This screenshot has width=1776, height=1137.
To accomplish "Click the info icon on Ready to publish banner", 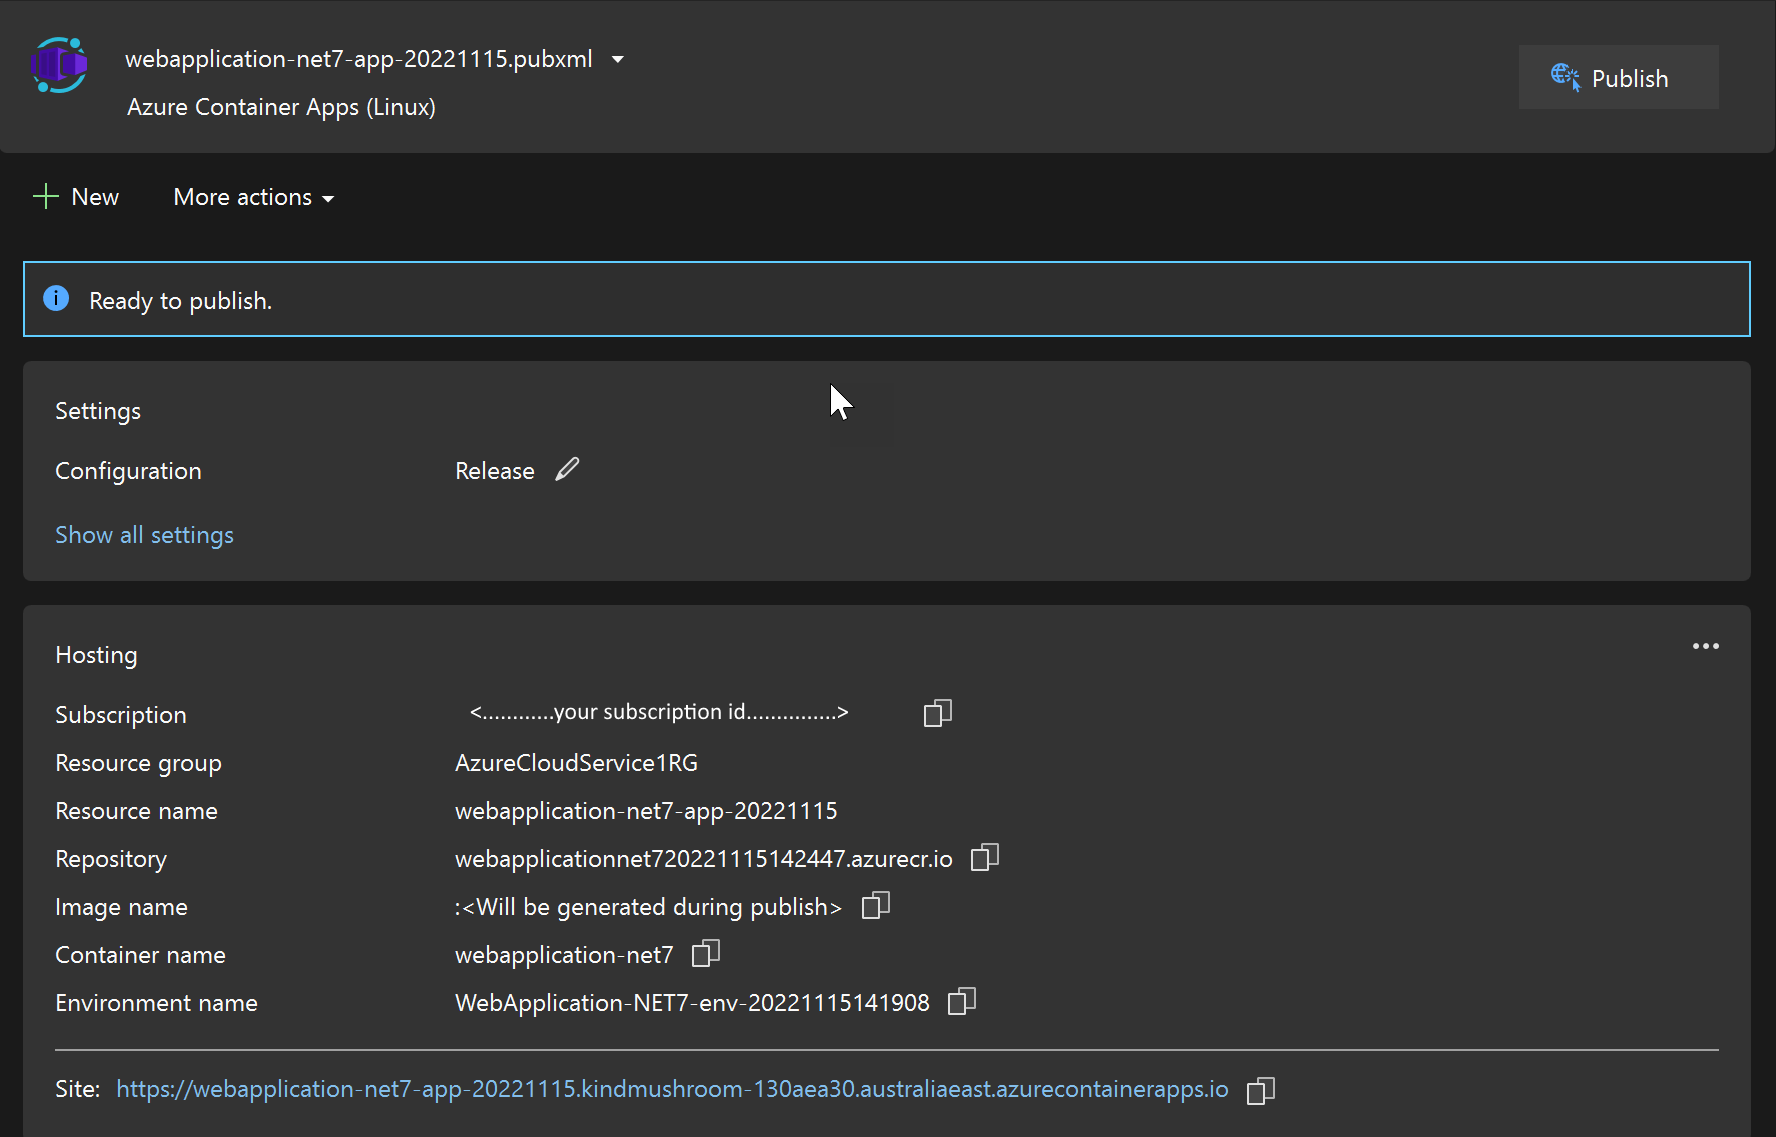I will pos(56,298).
